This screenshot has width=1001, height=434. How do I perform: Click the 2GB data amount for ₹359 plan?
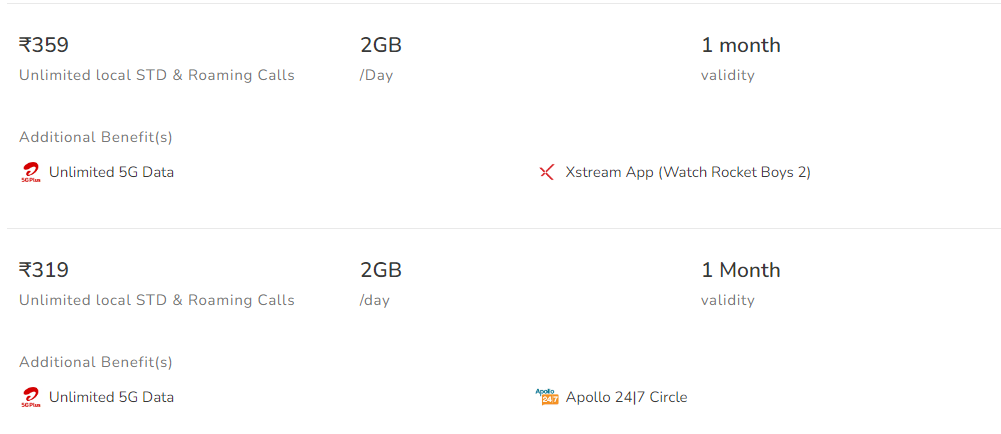(x=381, y=45)
